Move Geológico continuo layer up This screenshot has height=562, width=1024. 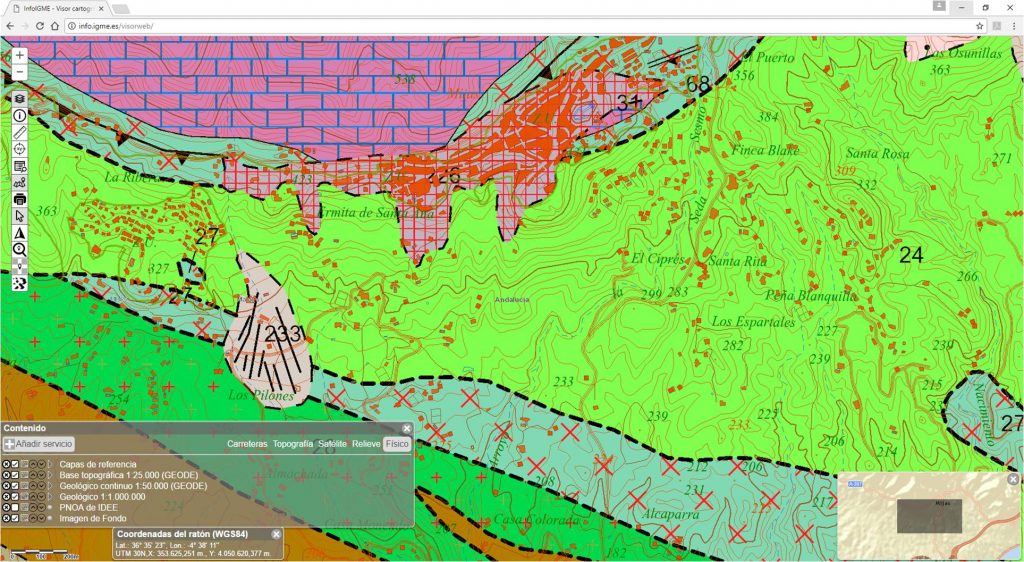click(x=33, y=486)
